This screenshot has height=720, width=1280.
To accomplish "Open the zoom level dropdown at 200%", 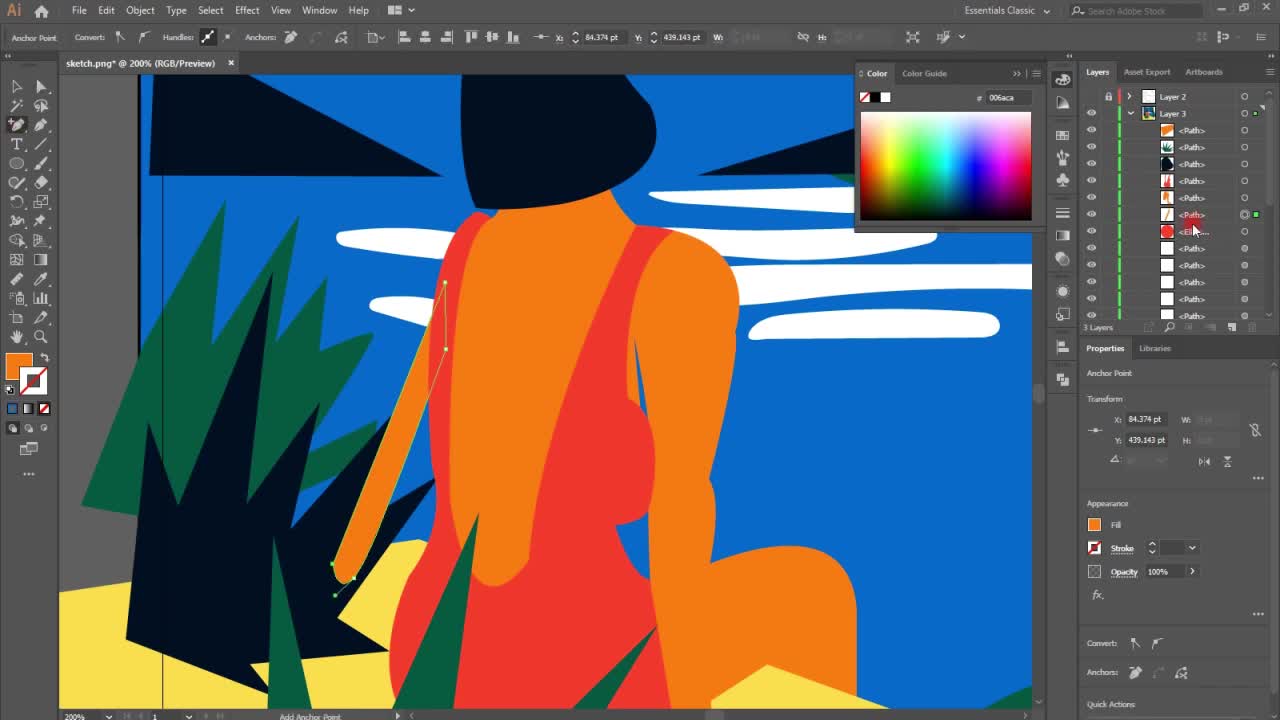I will point(108,716).
